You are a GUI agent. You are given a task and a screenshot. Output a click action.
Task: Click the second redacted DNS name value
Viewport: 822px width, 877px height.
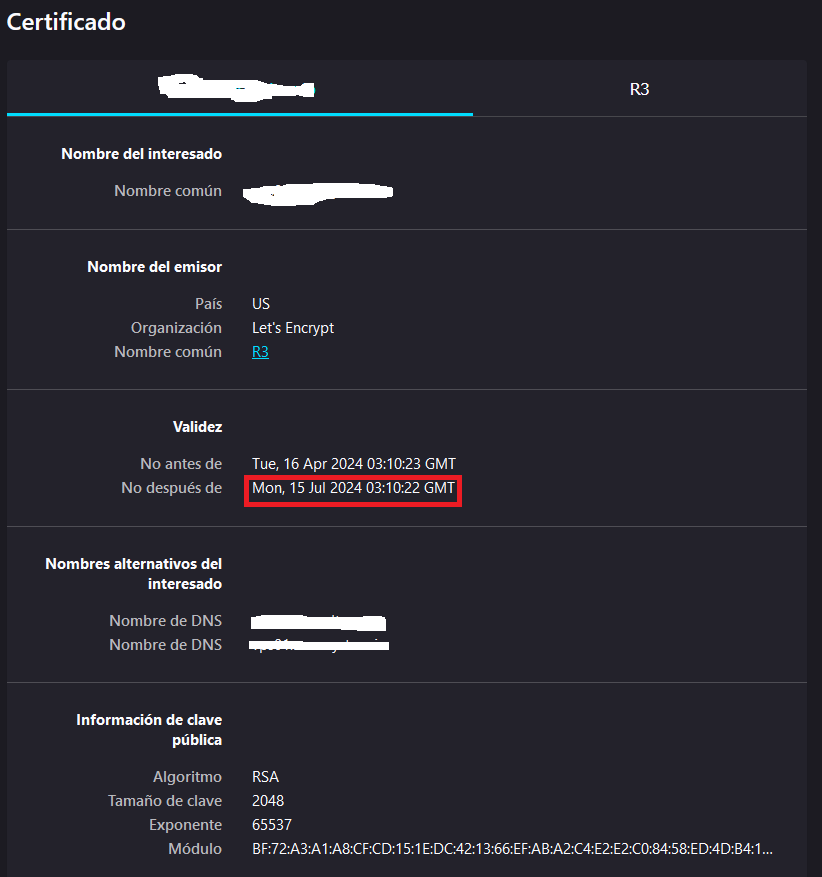click(x=320, y=646)
